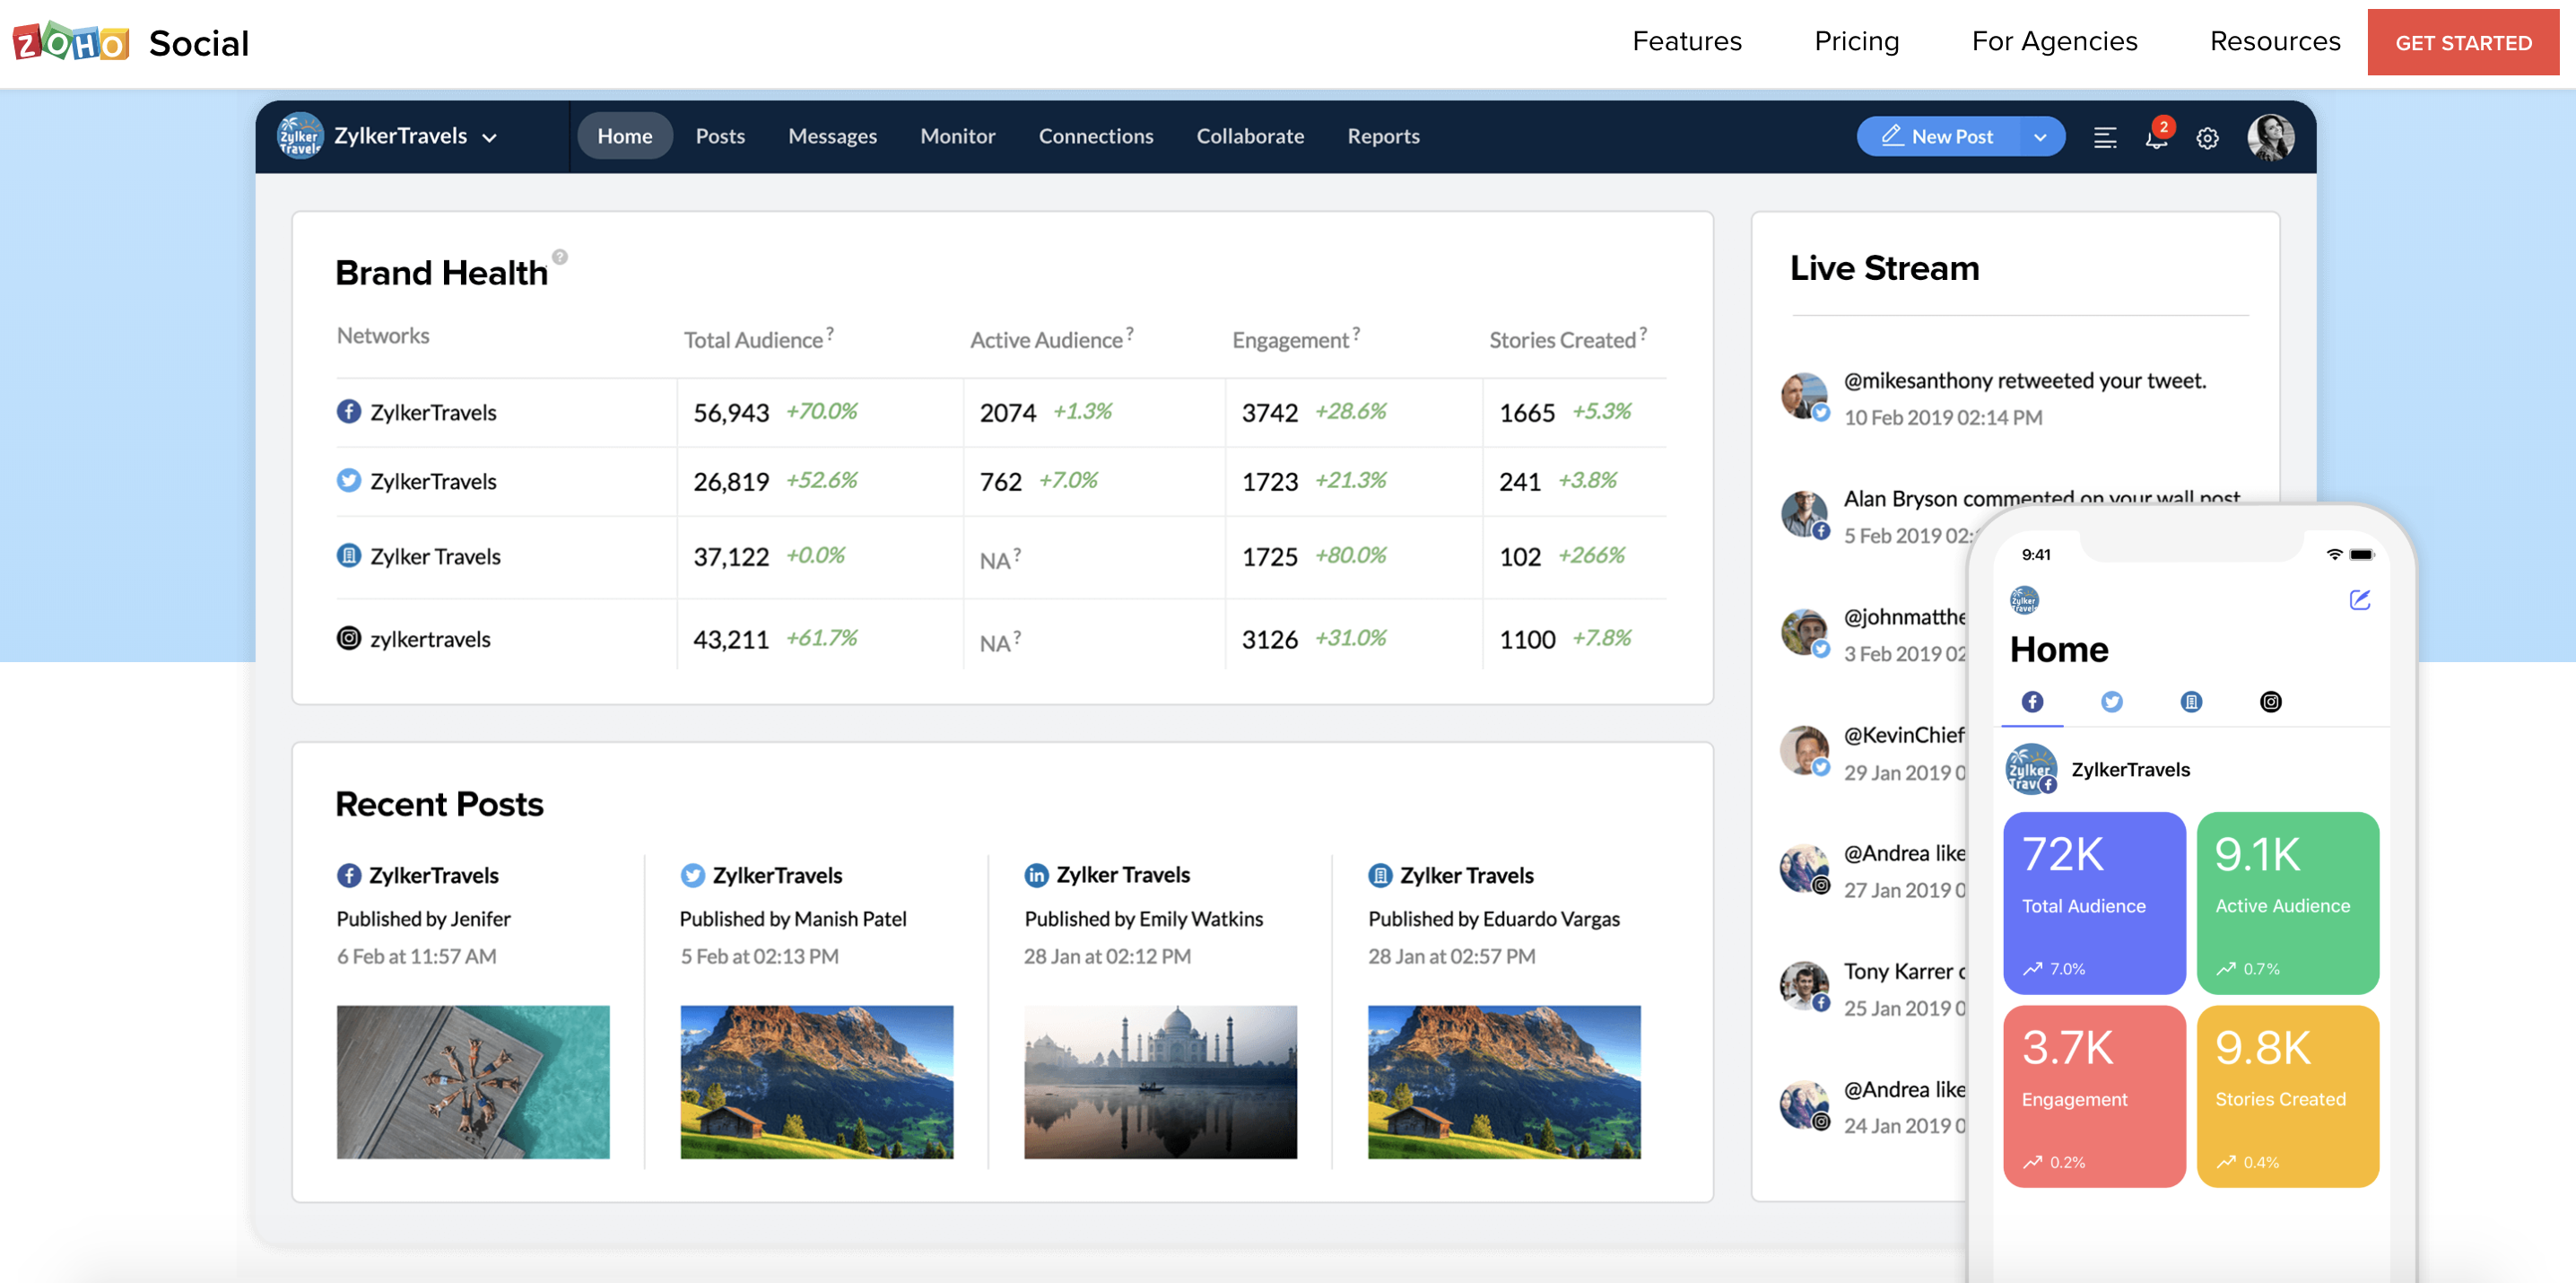Open the Features menu link
The width and height of the screenshot is (2576, 1283).
tap(1687, 41)
